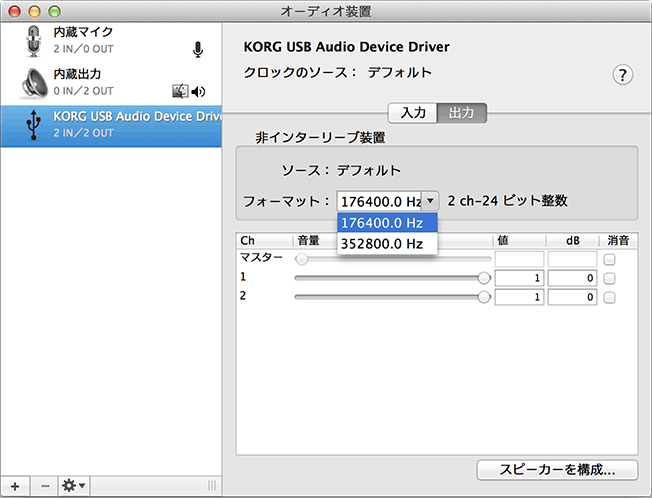Minimize the window with yellow button
The height and width of the screenshot is (498, 652).
pyautogui.click(x=35, y=11)
